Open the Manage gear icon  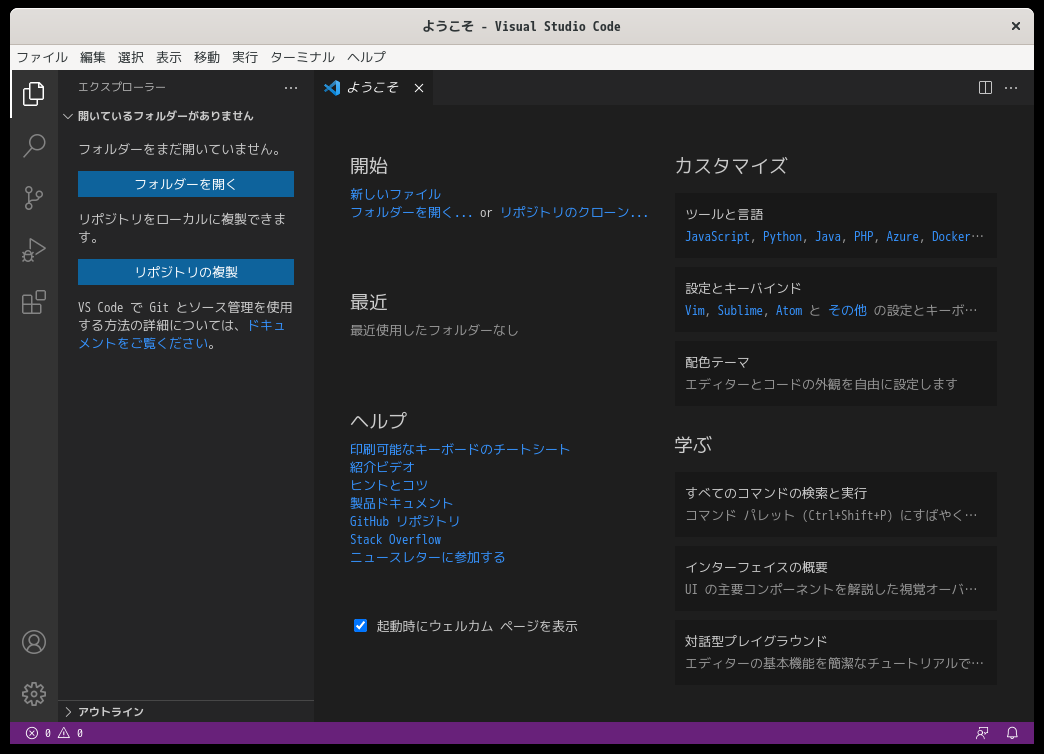33,694
